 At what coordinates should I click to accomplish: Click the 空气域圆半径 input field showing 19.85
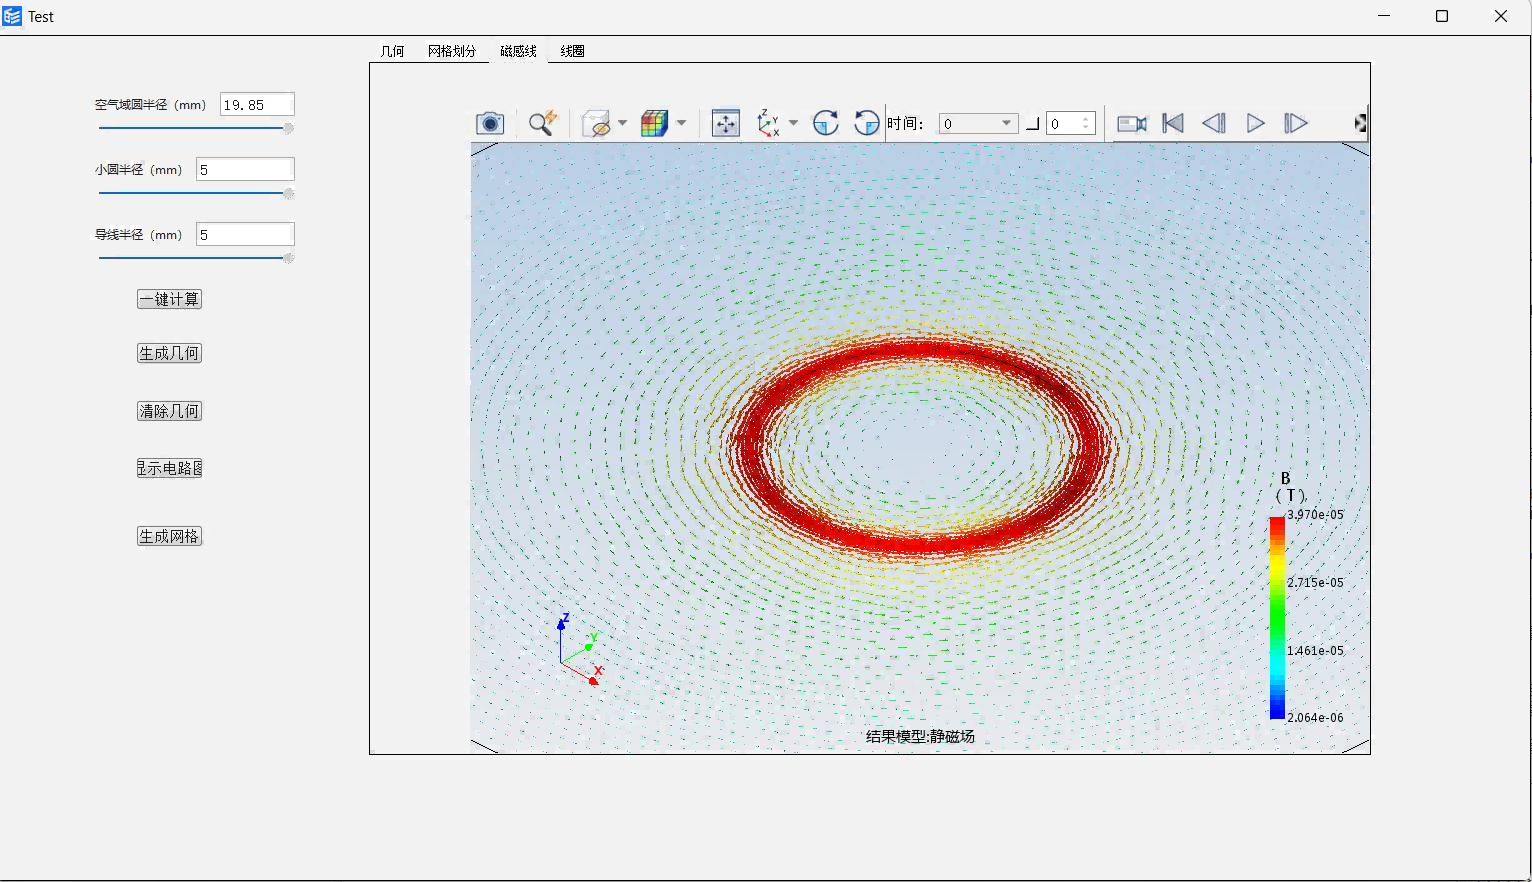[x=257, y=104]
